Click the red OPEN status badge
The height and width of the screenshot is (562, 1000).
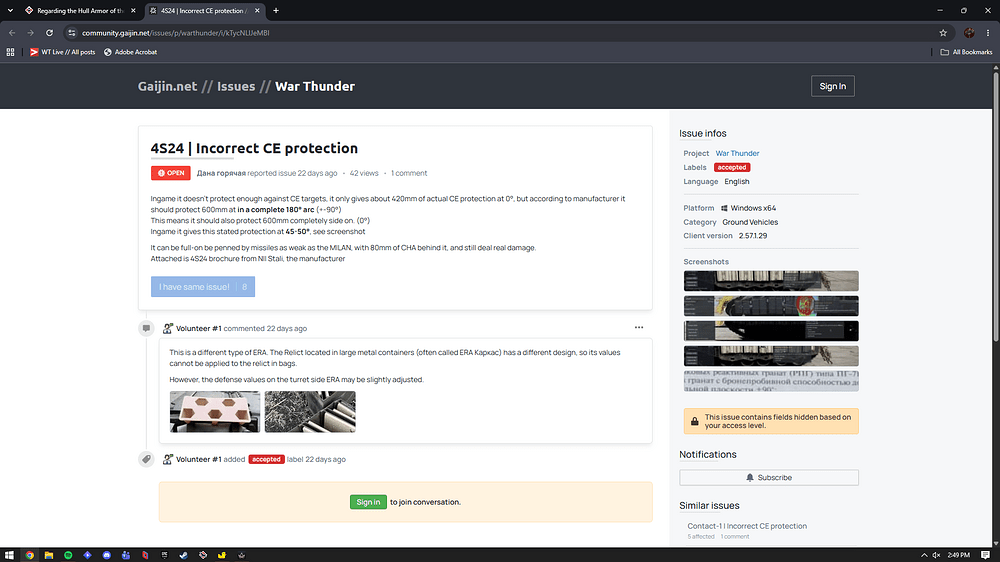[170, 173]
